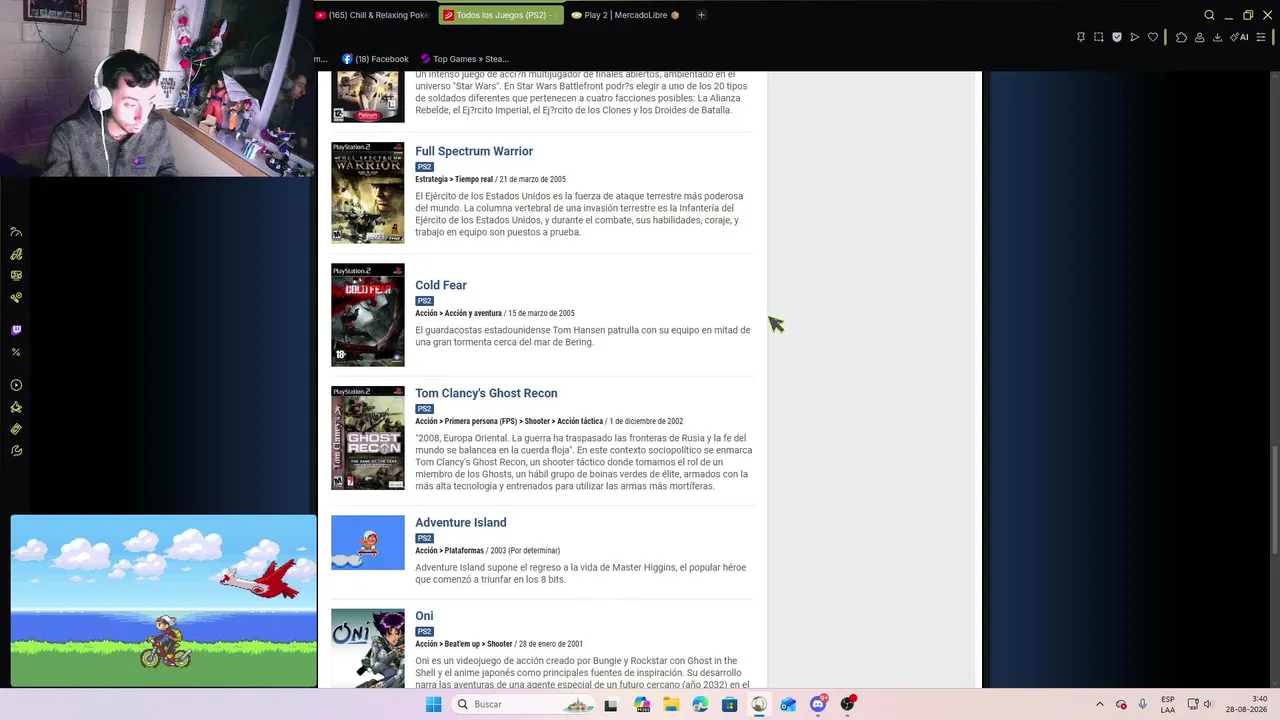Start a snapshot with the selection icon
Screen dimensions: 1280x720
[x=1099, y=37]
